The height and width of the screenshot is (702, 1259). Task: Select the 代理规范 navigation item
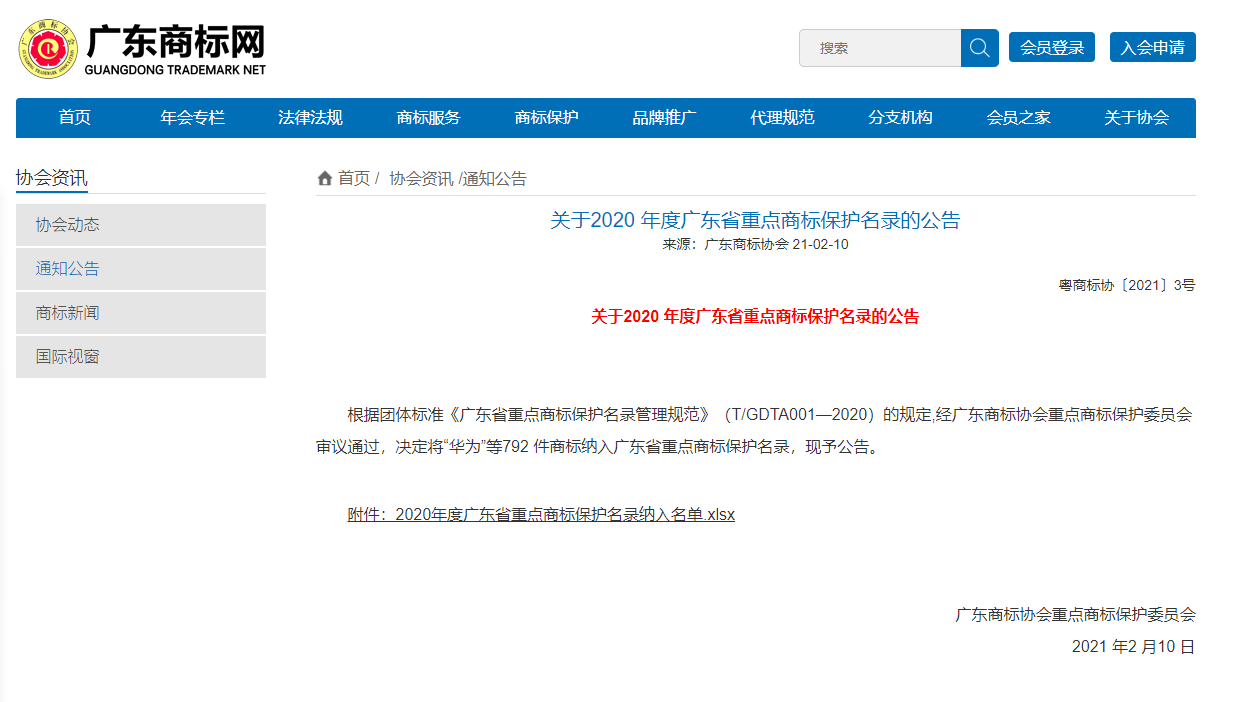783,118
